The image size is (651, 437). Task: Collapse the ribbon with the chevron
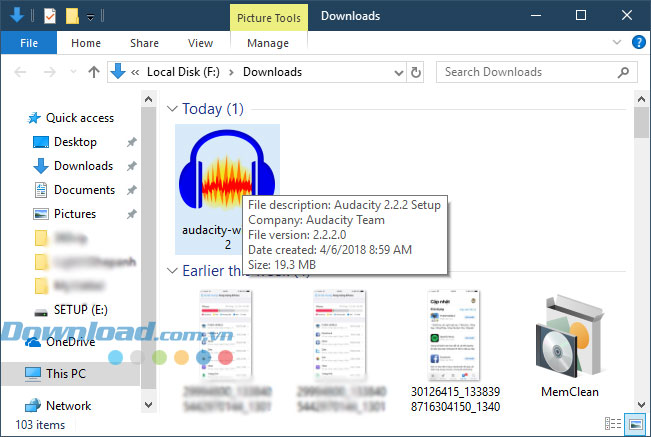[x=615, y=43]
